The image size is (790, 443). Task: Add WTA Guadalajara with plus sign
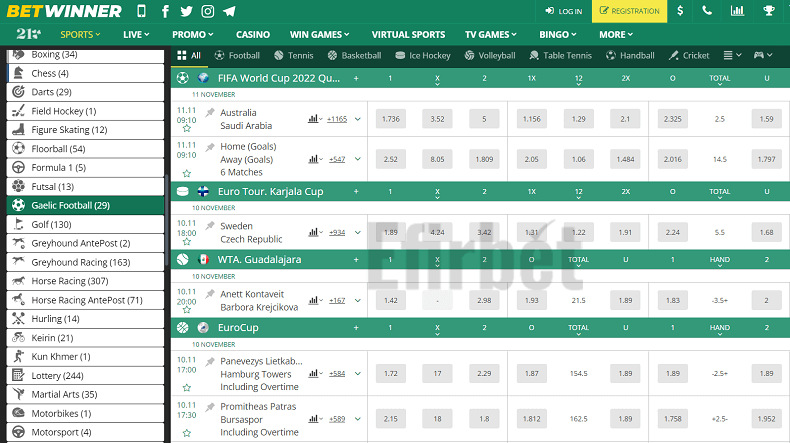pos(356,260)
